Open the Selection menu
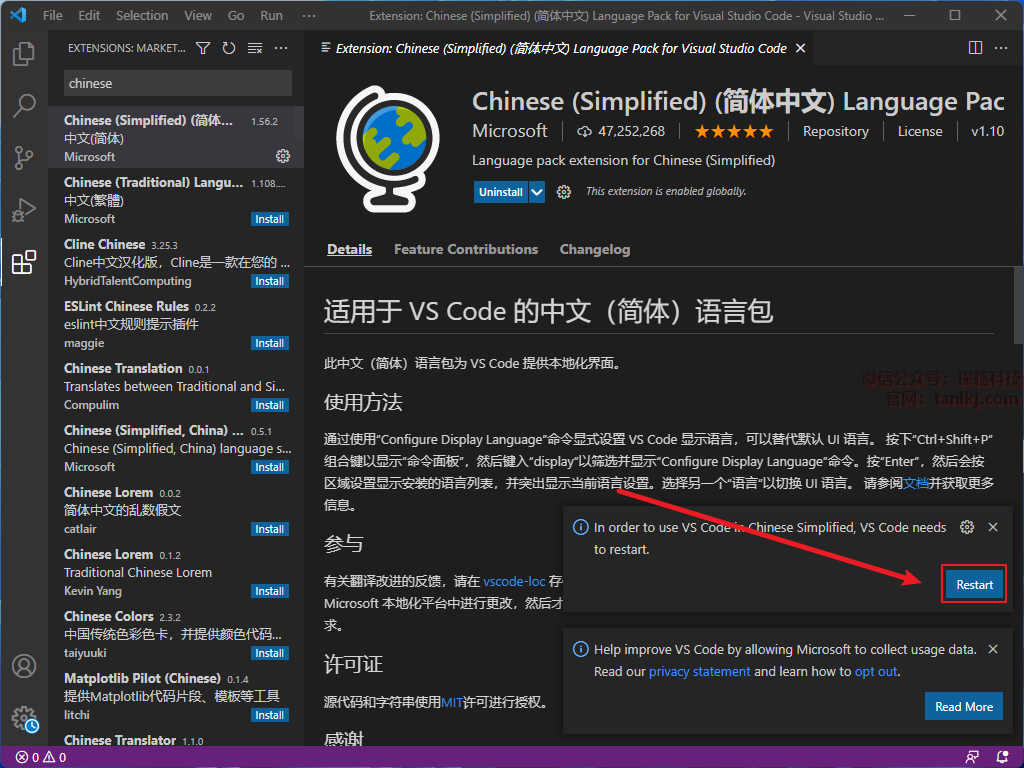 click(142, 16)
